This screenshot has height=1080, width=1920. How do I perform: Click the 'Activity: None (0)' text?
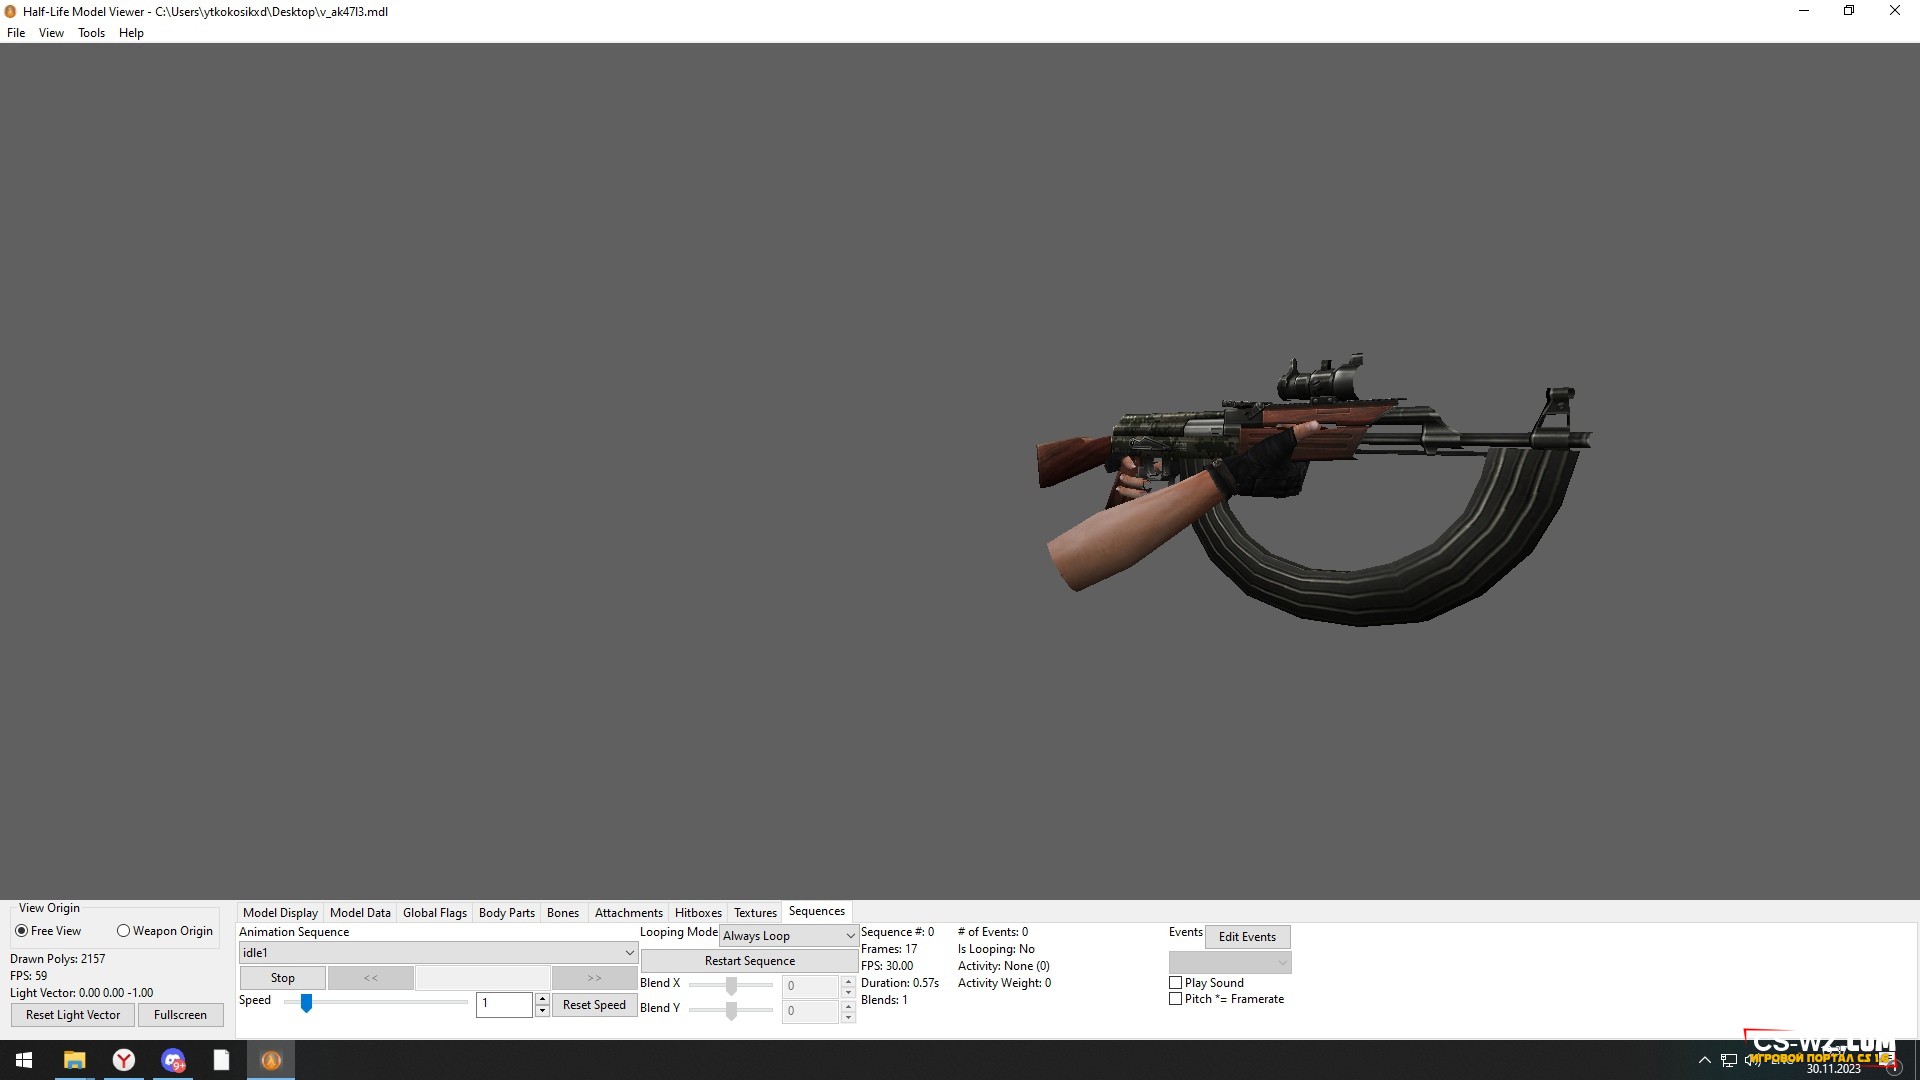1004,966
